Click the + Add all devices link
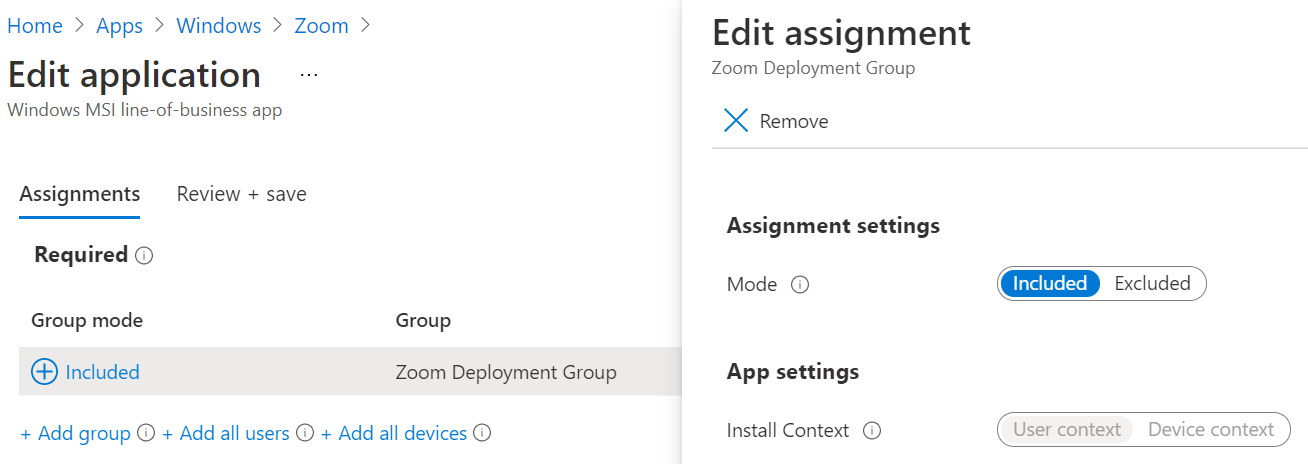 [394, 433]
